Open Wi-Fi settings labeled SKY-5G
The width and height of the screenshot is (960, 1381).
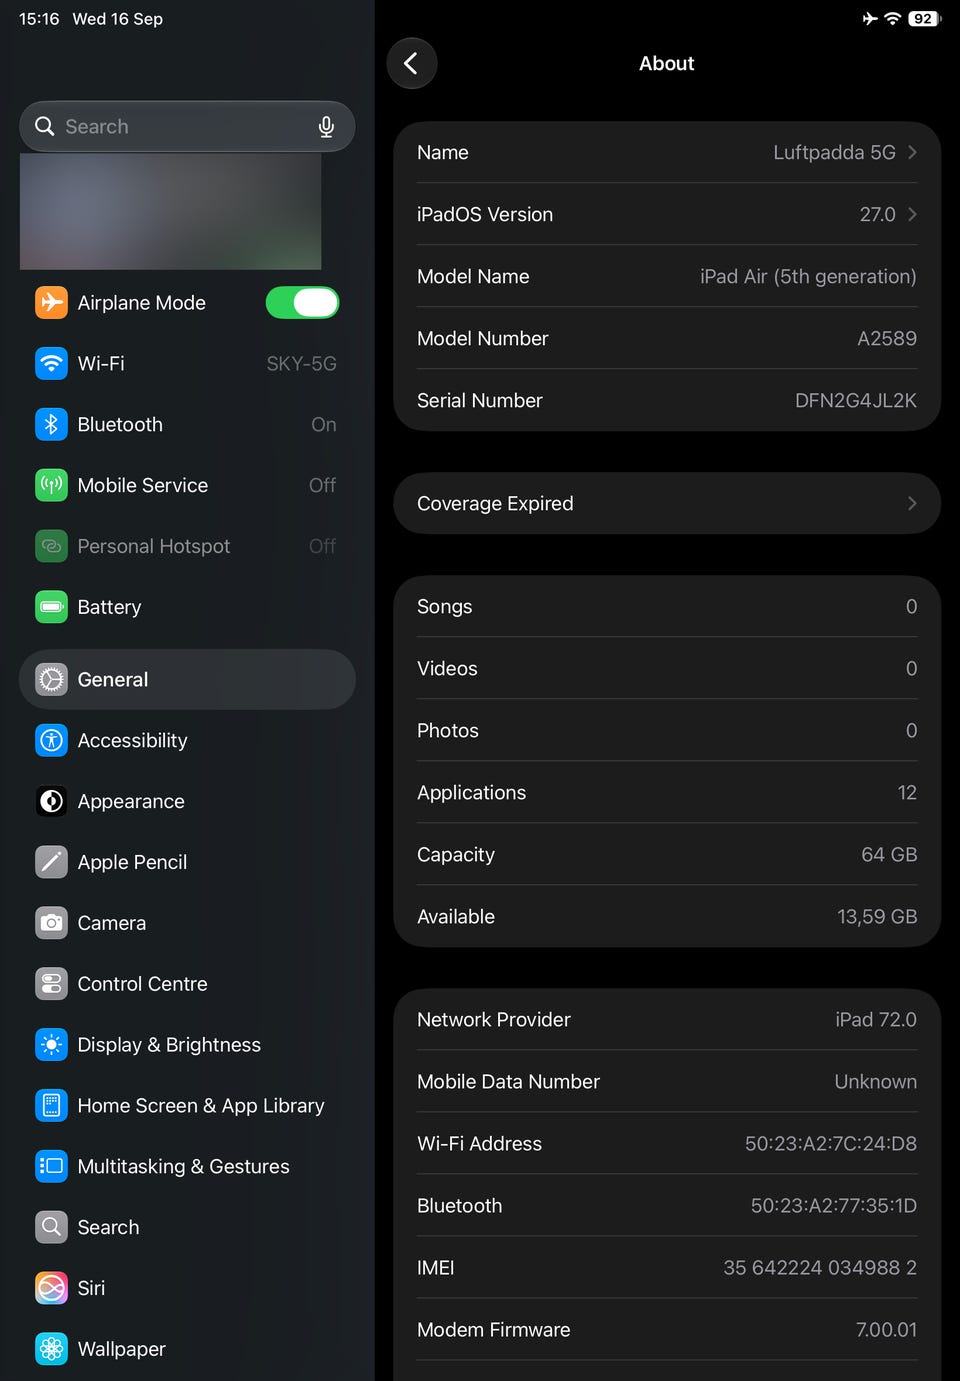(x=187, y=363)
